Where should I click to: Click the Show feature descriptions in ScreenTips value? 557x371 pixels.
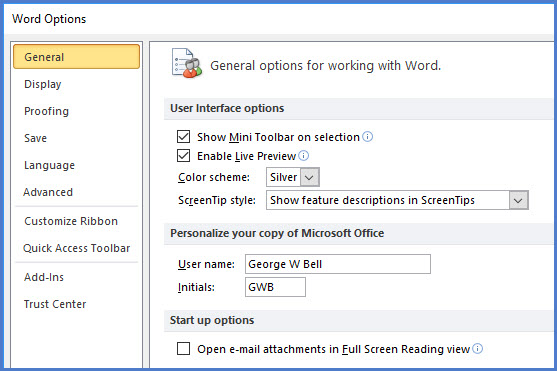click(372, 200)
